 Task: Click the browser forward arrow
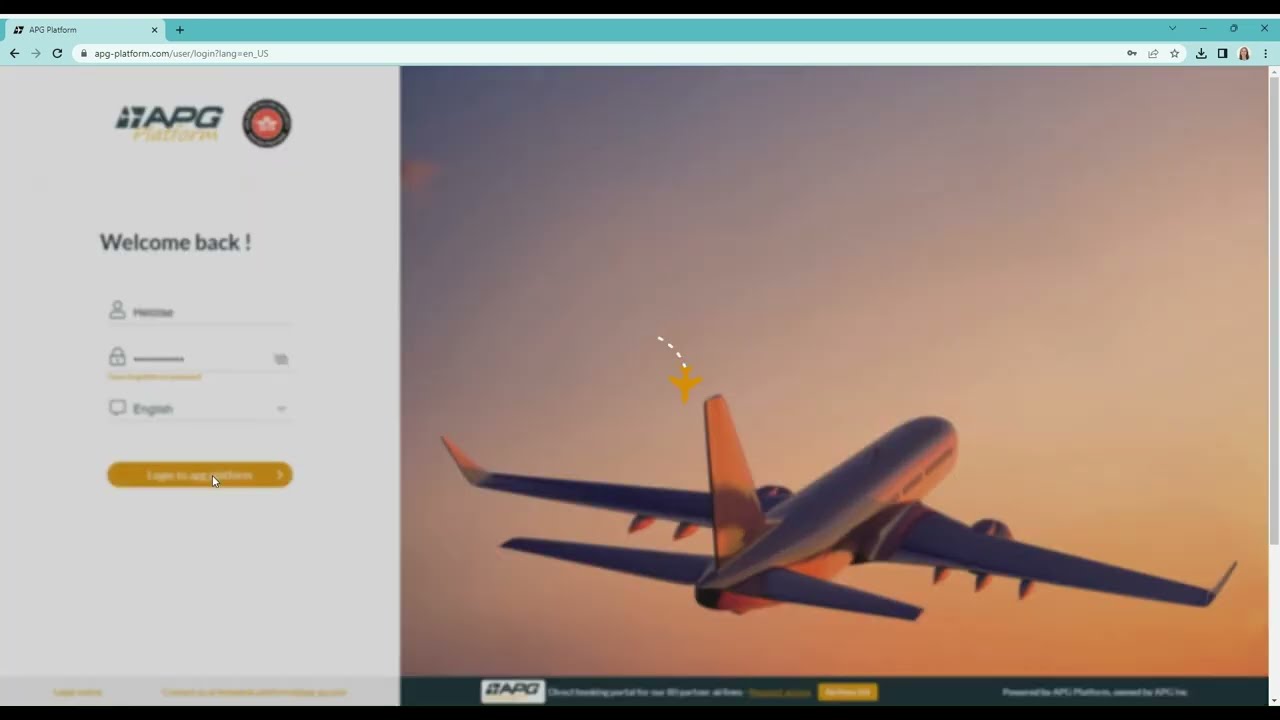point(36,53)
